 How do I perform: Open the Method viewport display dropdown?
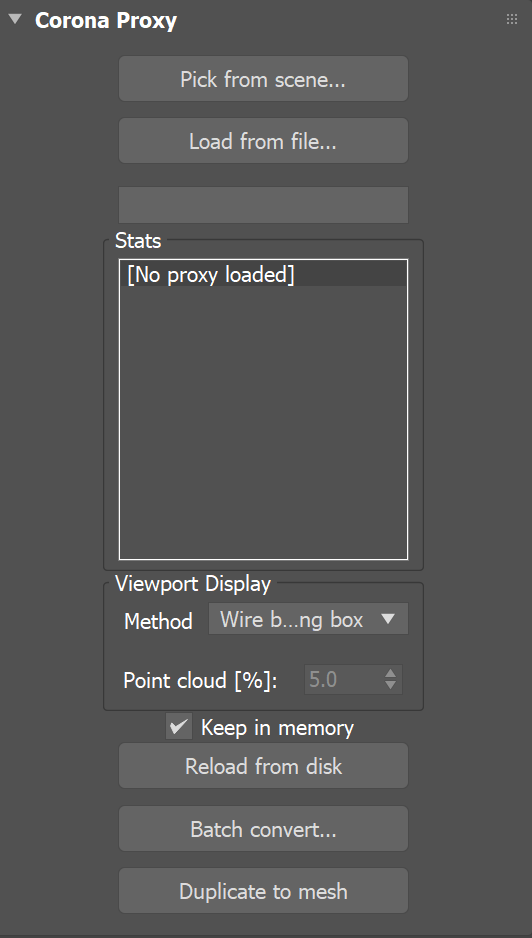coord(308,619)
